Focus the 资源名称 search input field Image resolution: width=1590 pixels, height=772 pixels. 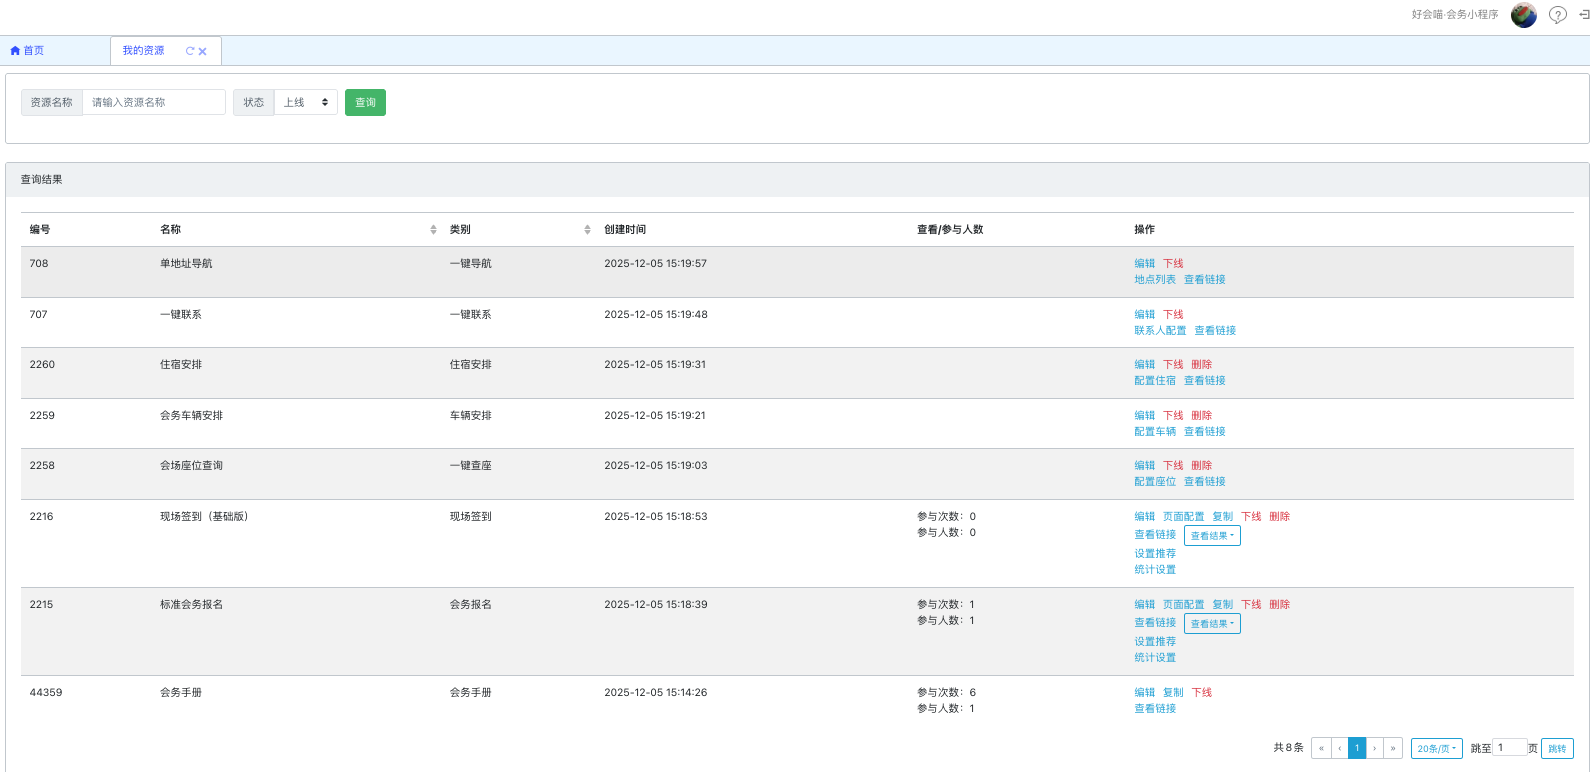(x=153, y=102)
